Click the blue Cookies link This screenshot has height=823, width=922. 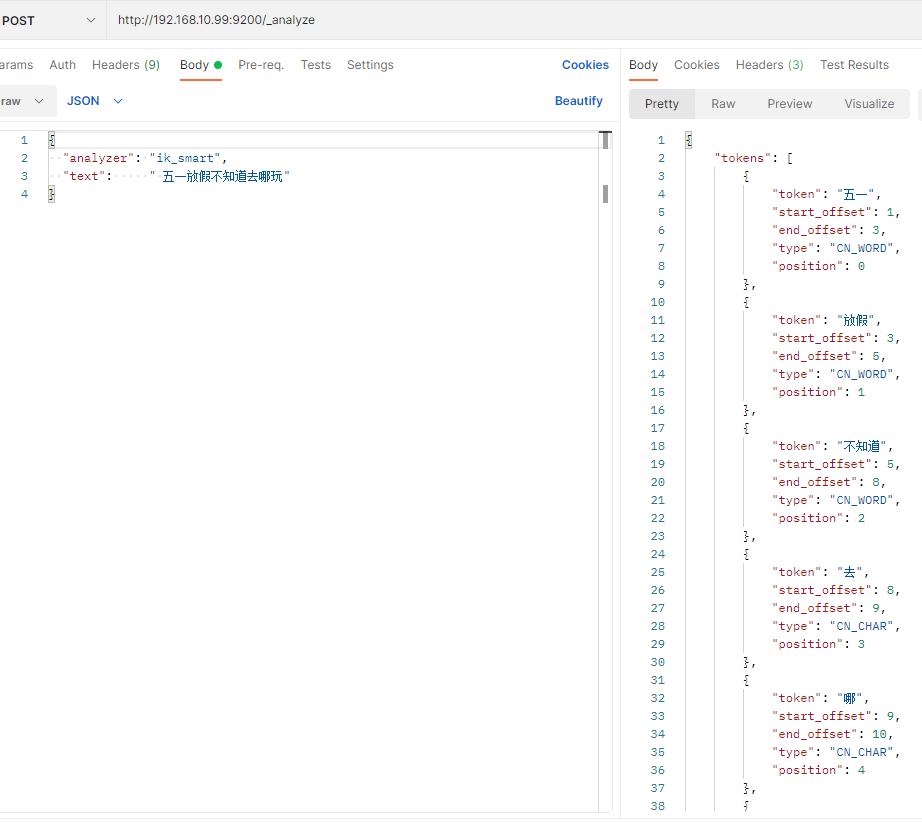click(585, 65)
